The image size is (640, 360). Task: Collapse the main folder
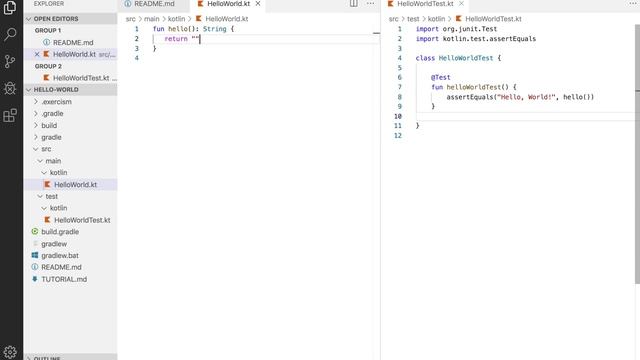[53, 161]
